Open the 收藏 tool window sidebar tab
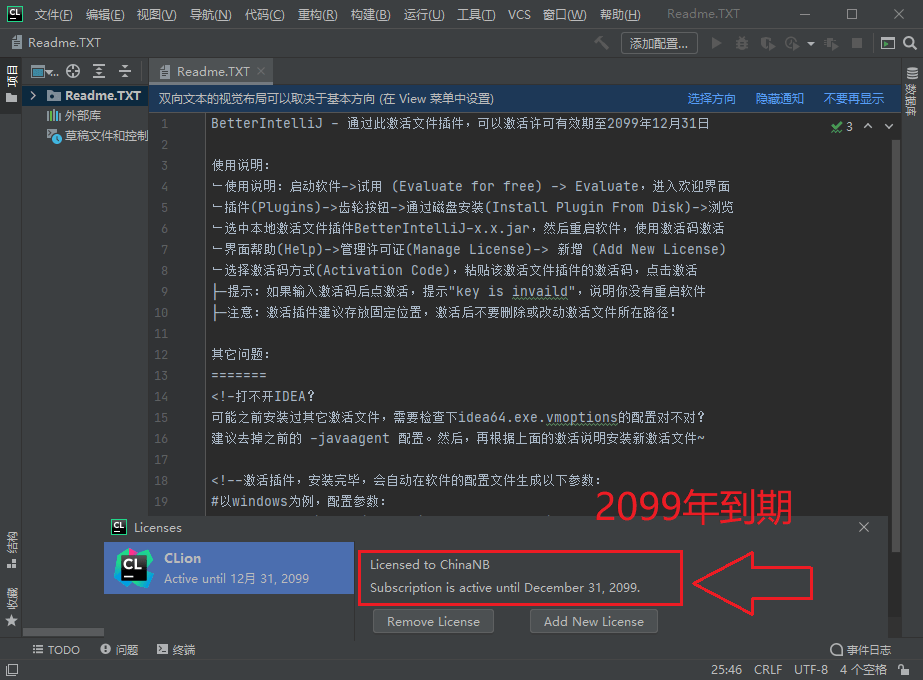 click(x=11, y=606)
